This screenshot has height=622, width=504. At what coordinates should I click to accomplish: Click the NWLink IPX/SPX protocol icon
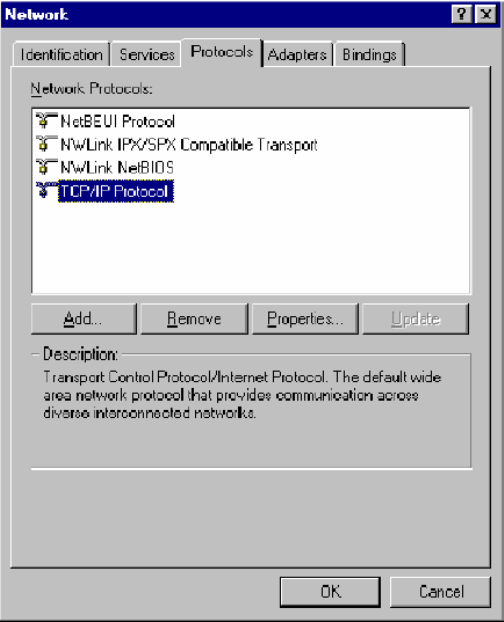coord(47,144)
